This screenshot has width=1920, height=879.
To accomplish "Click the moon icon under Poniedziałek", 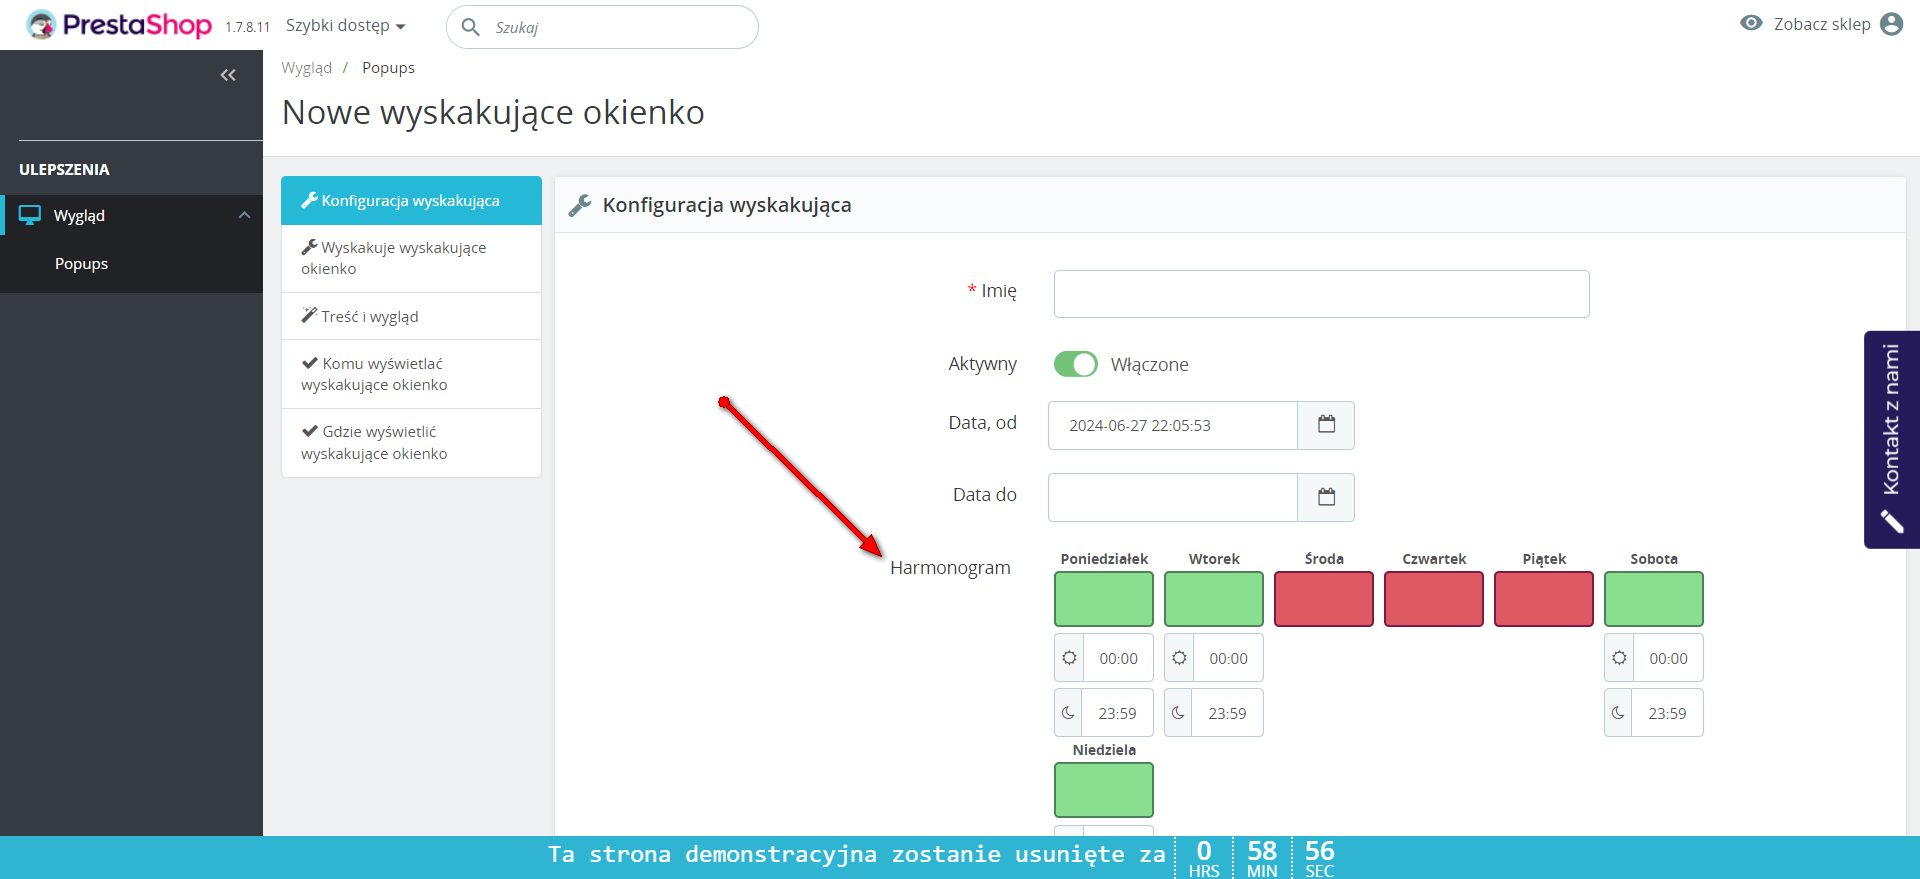I will (1069, 713).
